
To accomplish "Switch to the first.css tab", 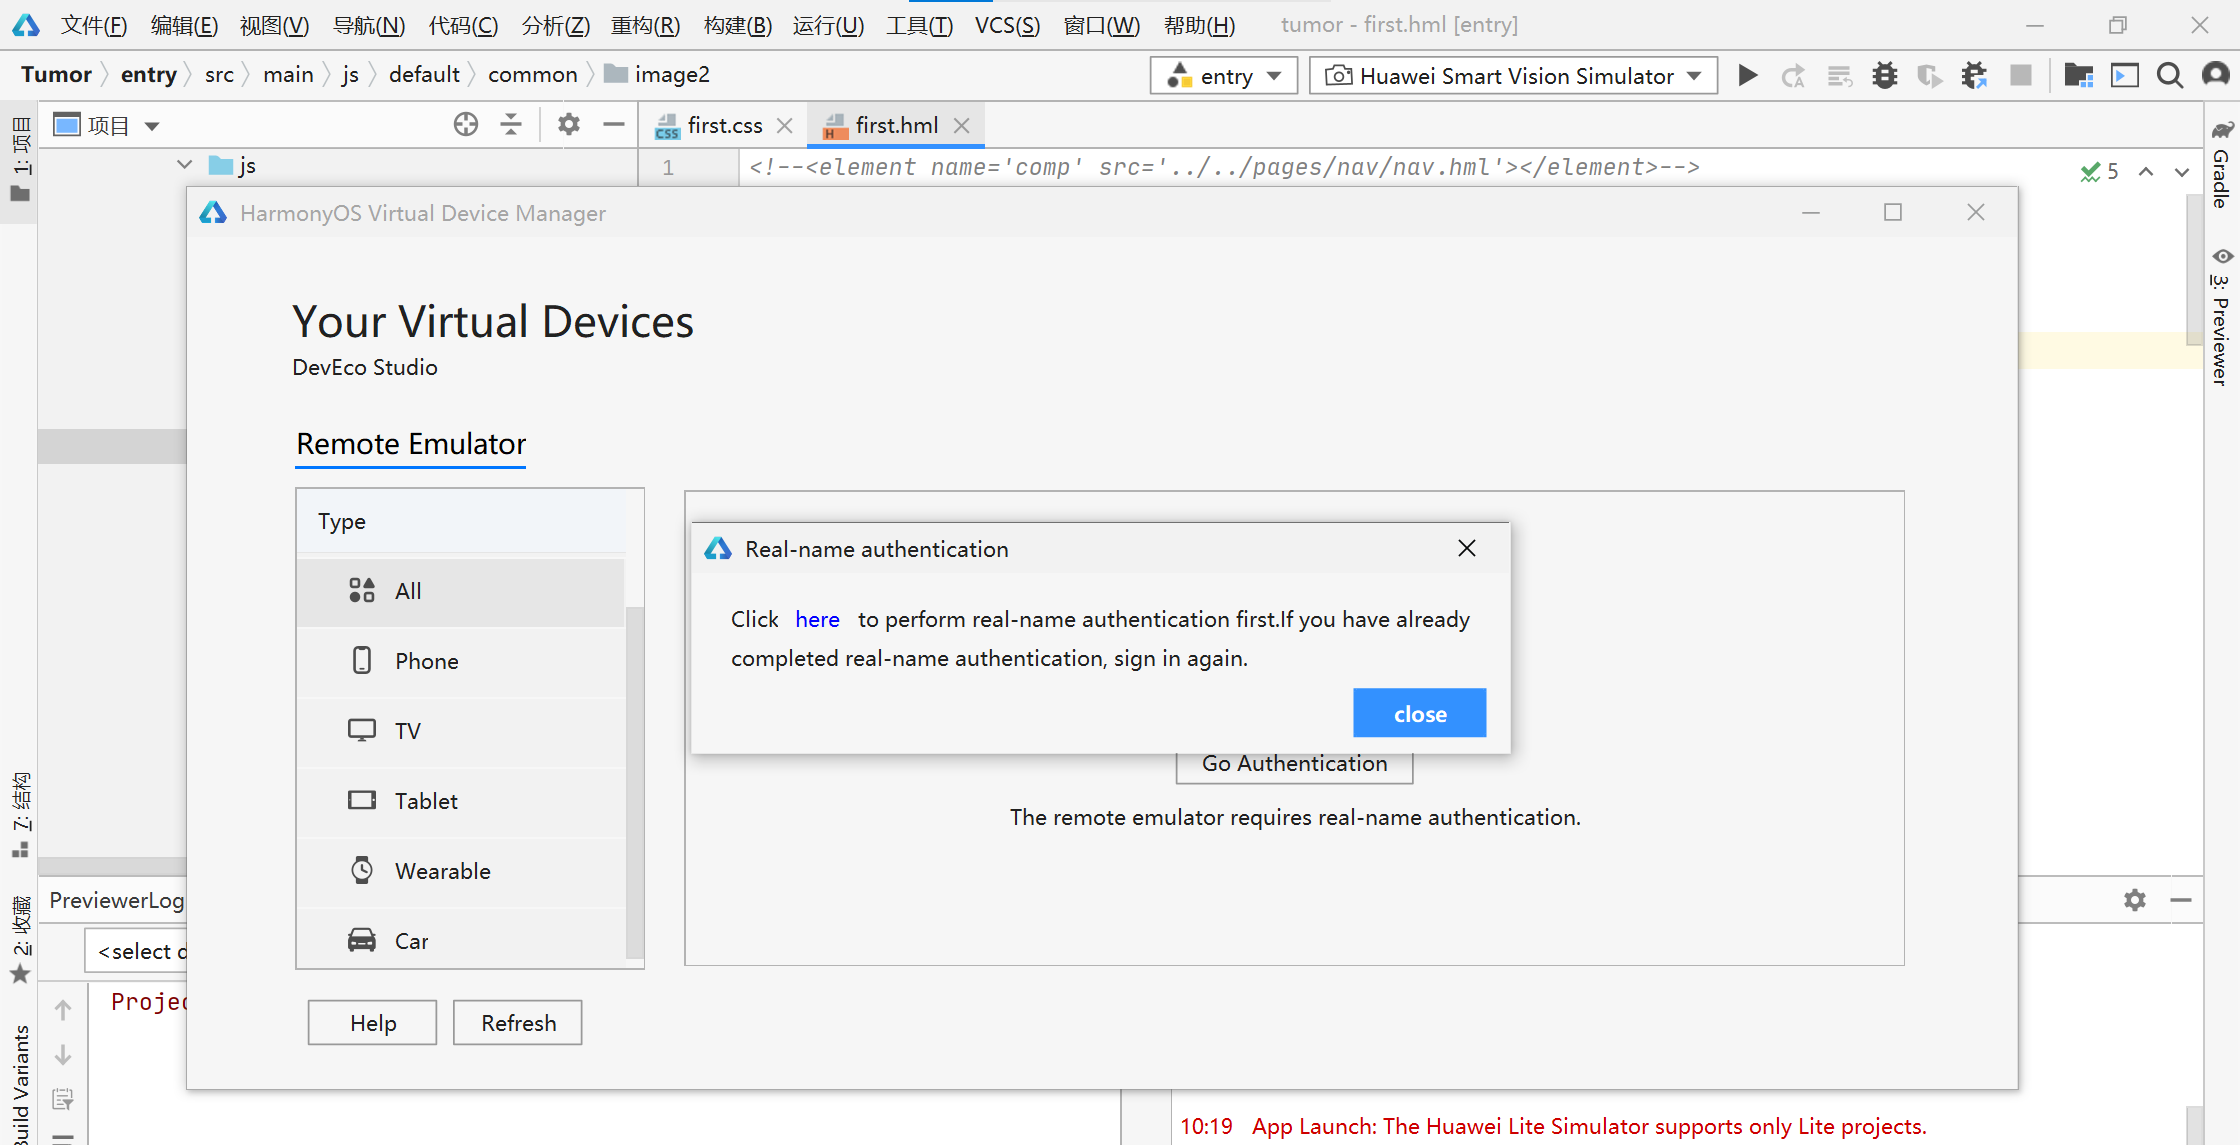I will pyautogui.click(x=723, y=126).
